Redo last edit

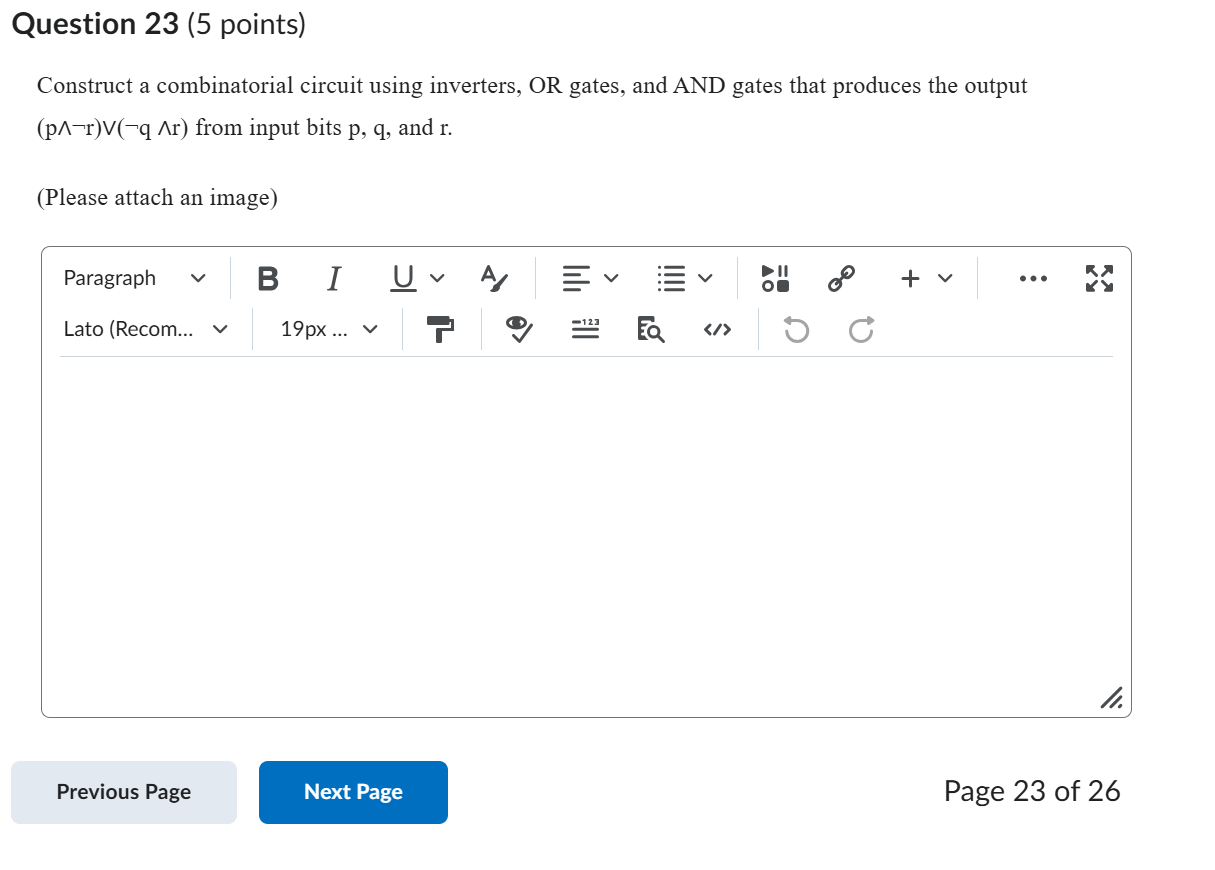coord(862,328)
